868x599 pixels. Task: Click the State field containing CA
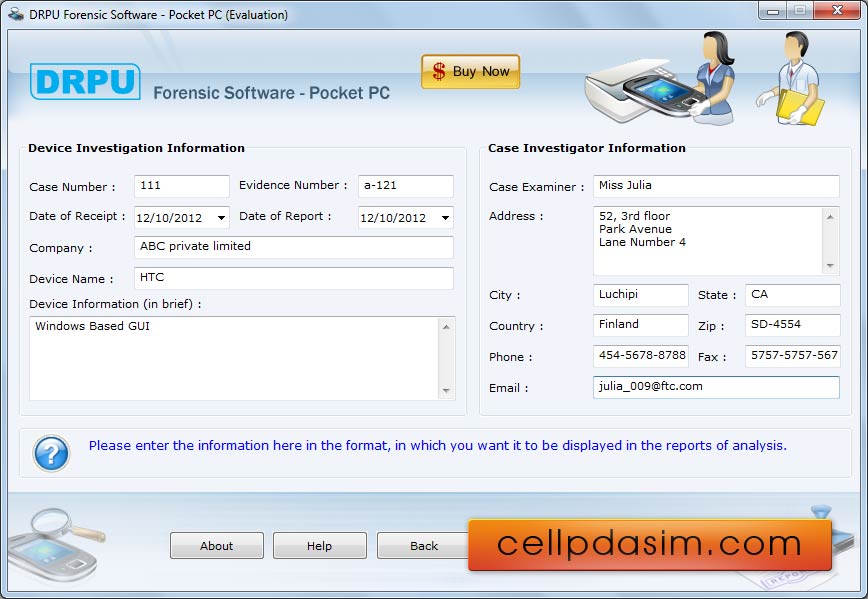793,295
